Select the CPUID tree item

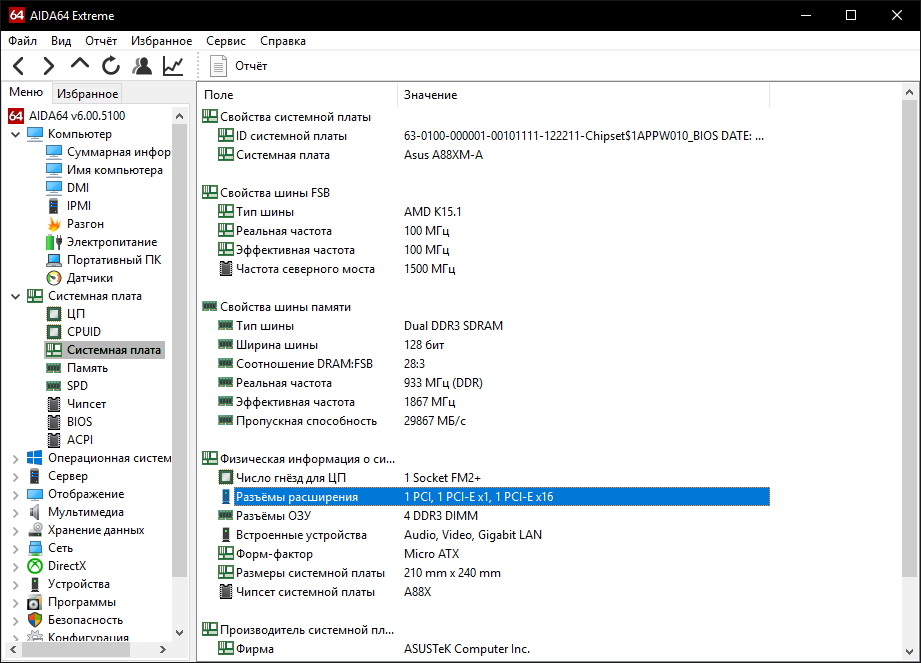(x=83, y=332)
